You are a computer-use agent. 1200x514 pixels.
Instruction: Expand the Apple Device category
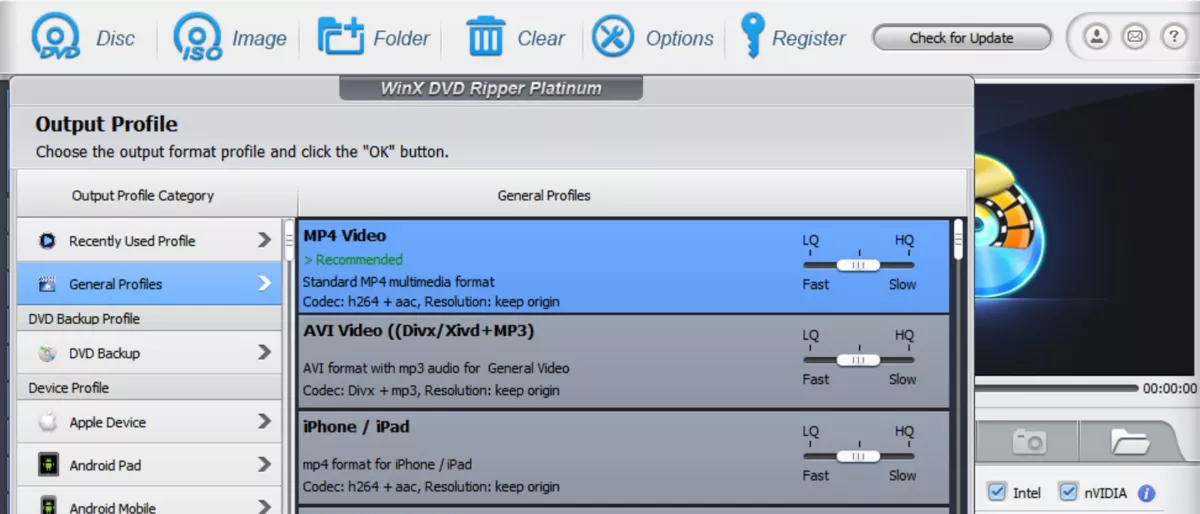point(264,422)
